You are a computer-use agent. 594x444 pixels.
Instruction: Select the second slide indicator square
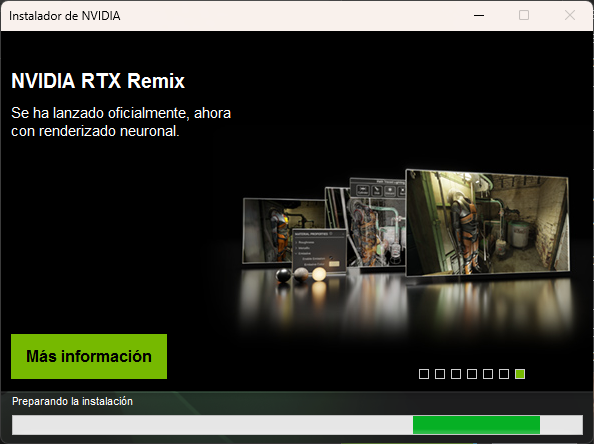pyautogui.click(x=440, y=374)
